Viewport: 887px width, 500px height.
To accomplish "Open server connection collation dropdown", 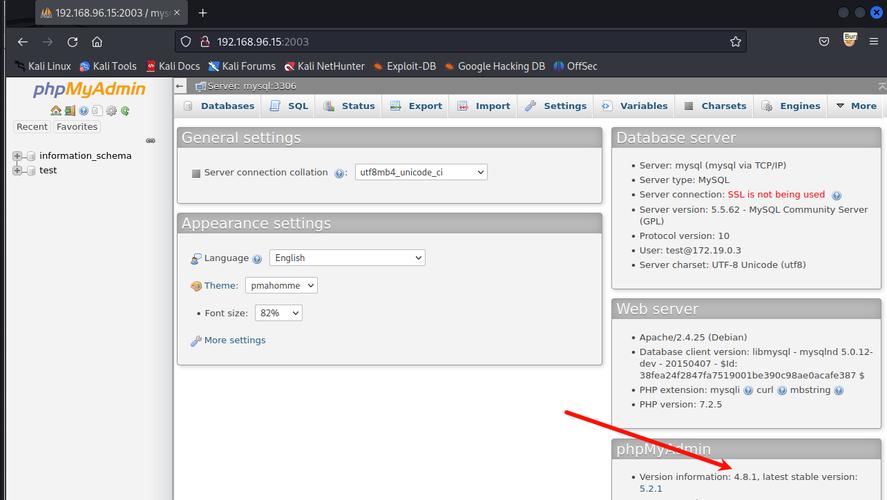I will point(421,173).
